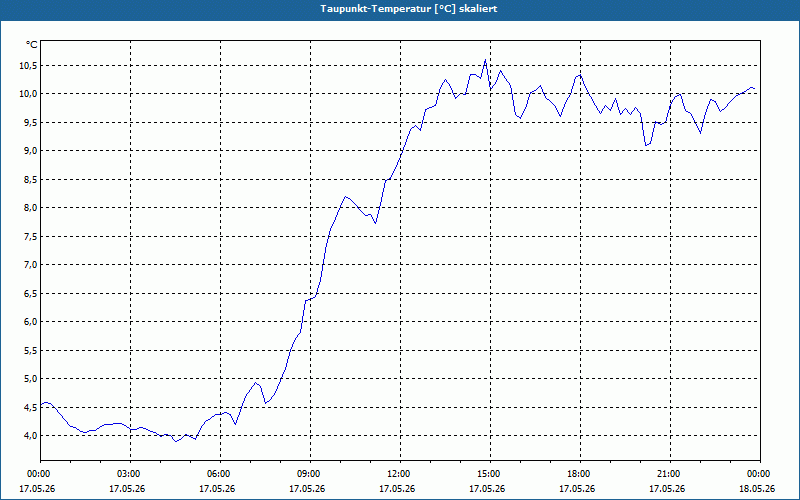
Task: Select the '9,5' y-axis label
Action: click(x=31, y=122)
